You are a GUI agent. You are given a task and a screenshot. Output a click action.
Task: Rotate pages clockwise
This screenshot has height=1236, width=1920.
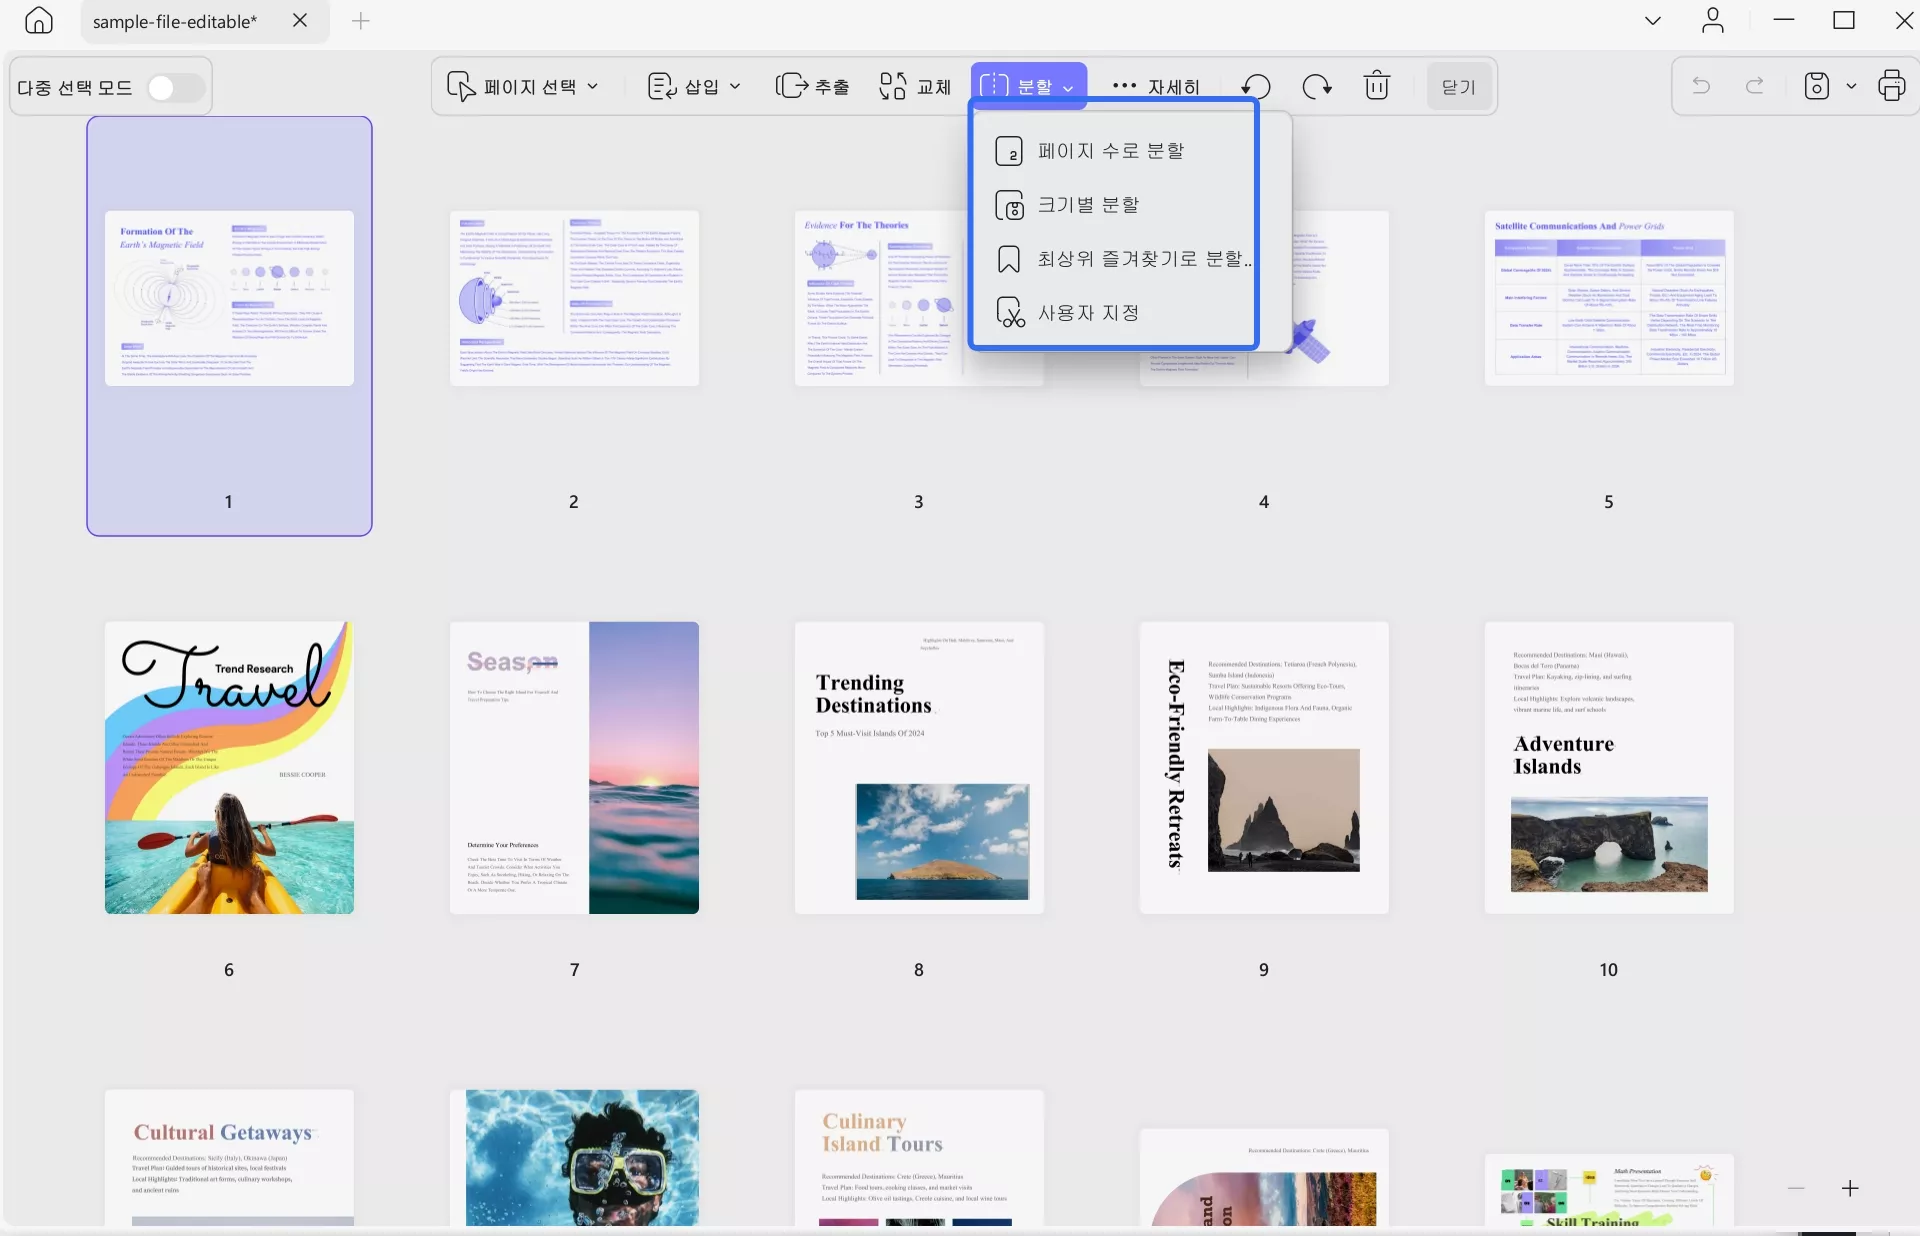pyautogui.click(x=1317, y=87)
